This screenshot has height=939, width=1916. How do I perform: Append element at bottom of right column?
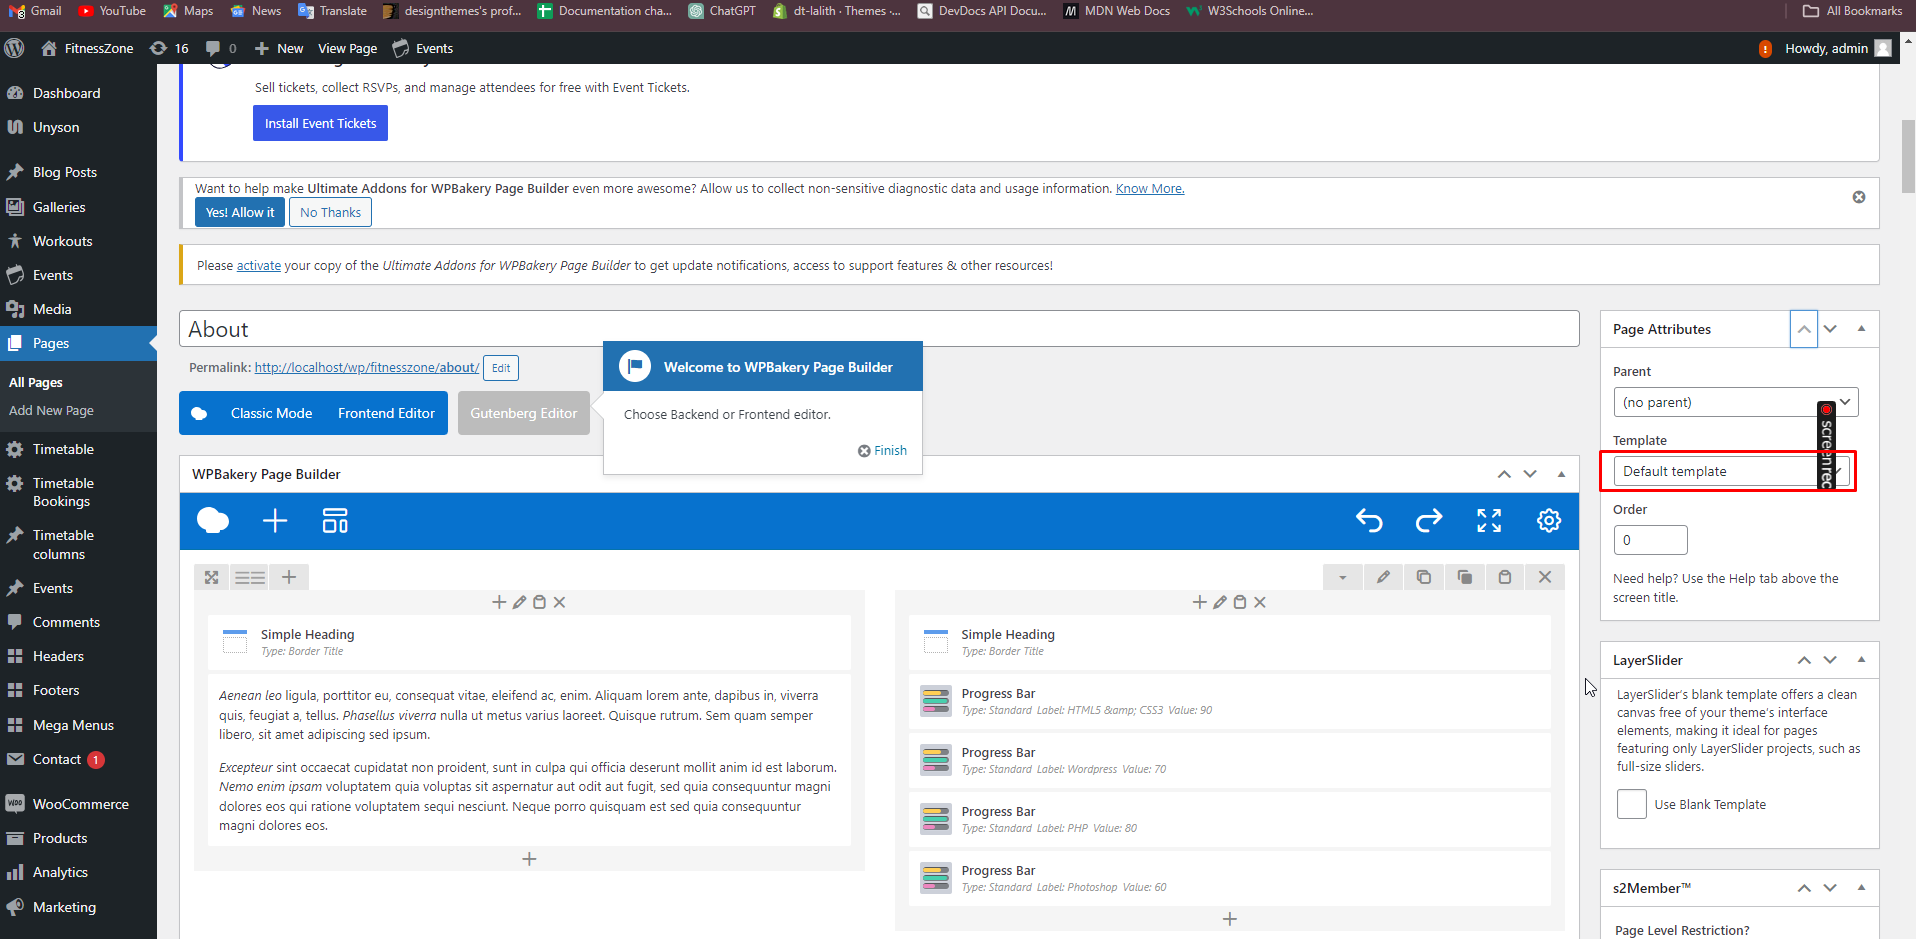coord(1230,919)
